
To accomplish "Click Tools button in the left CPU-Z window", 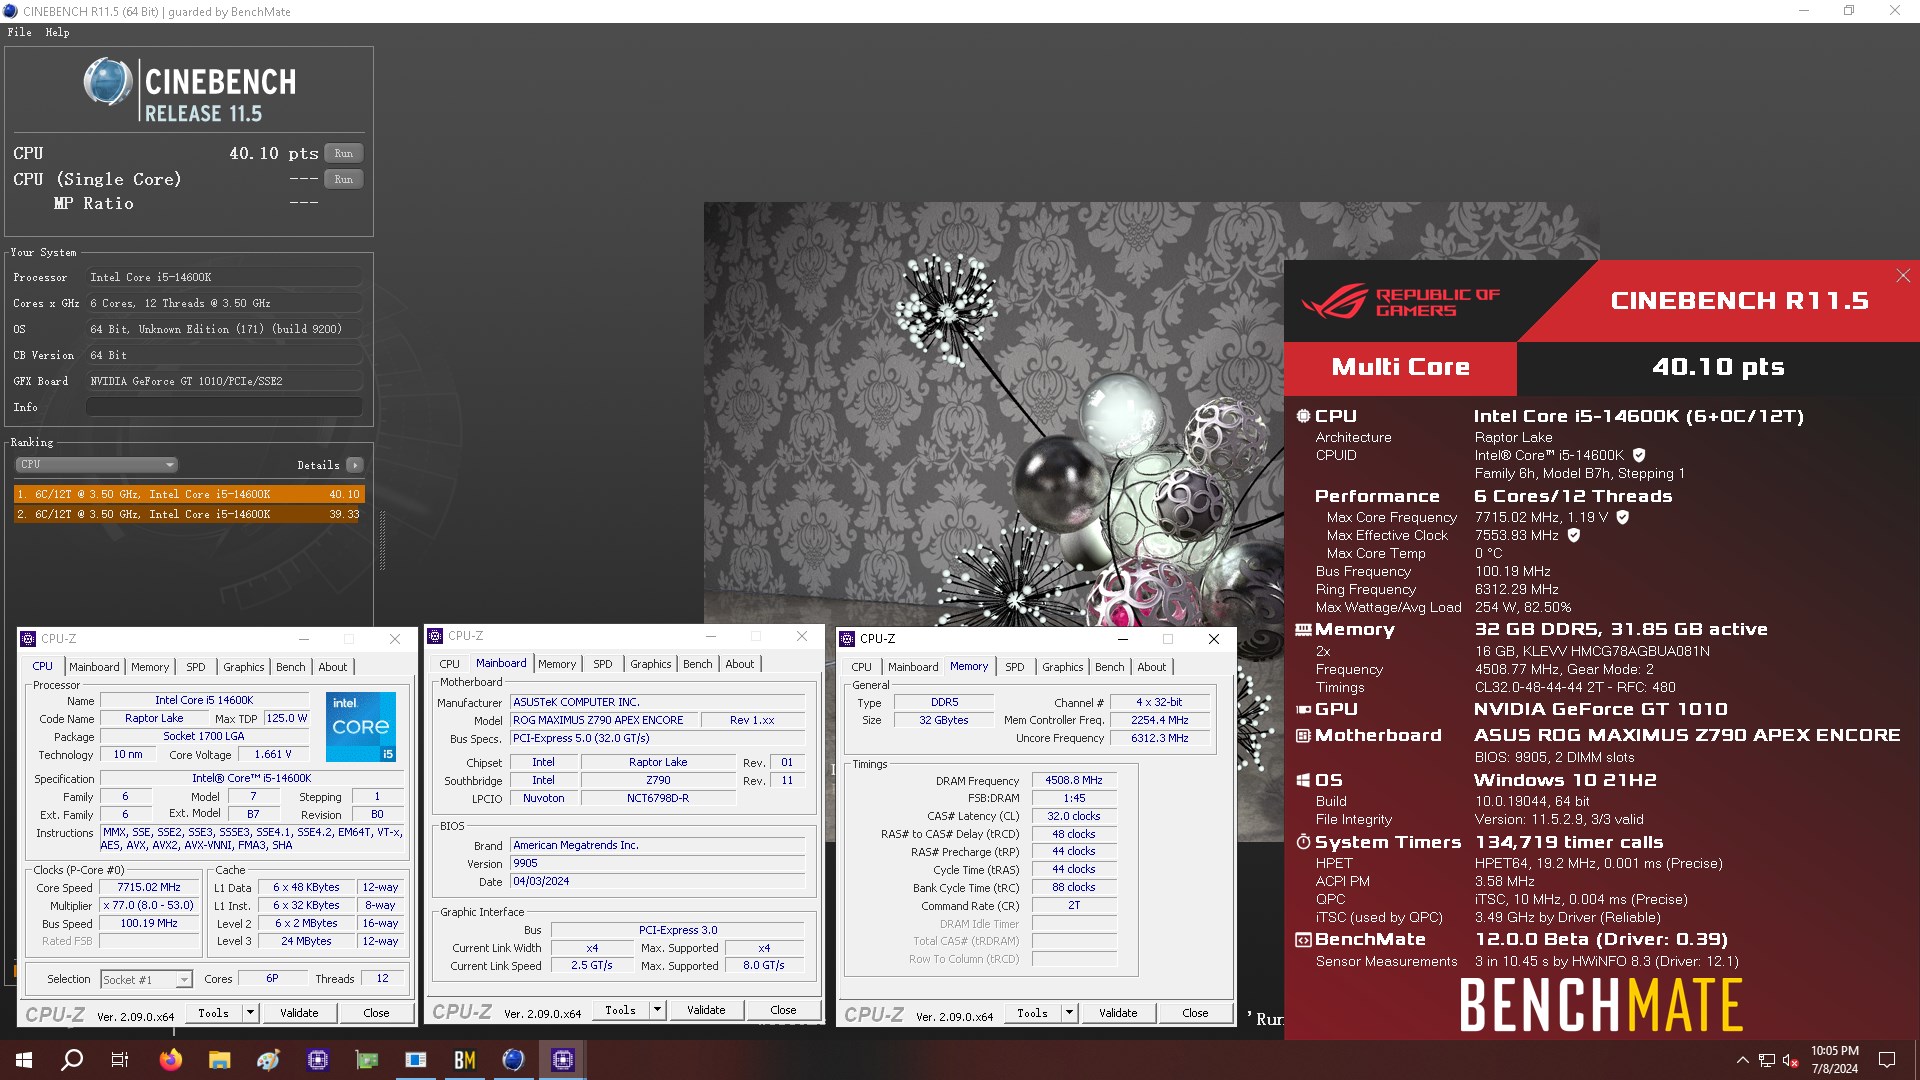I will click(x=213, y=1013).
